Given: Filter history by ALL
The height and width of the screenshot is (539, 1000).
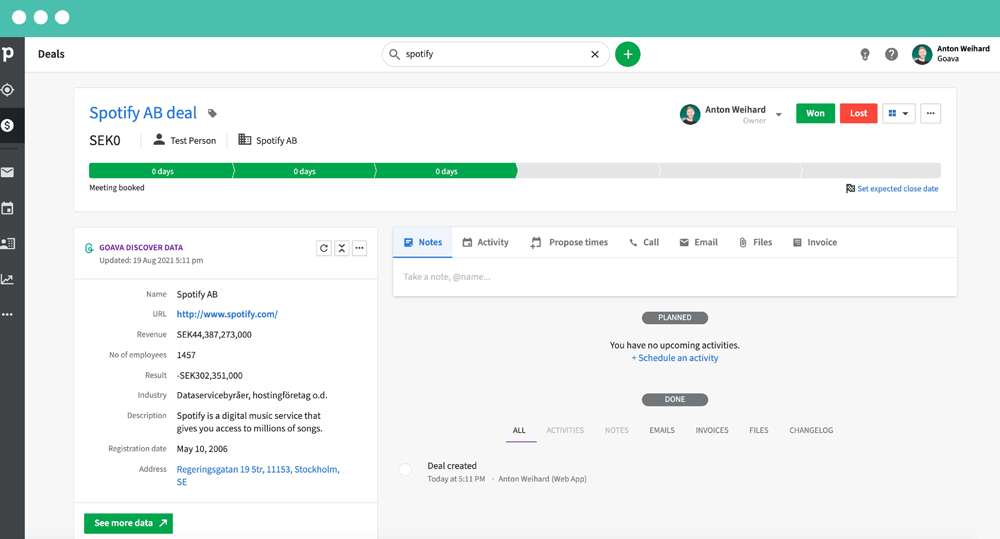Looking at the screenshot, I should (x=519, y=431).
